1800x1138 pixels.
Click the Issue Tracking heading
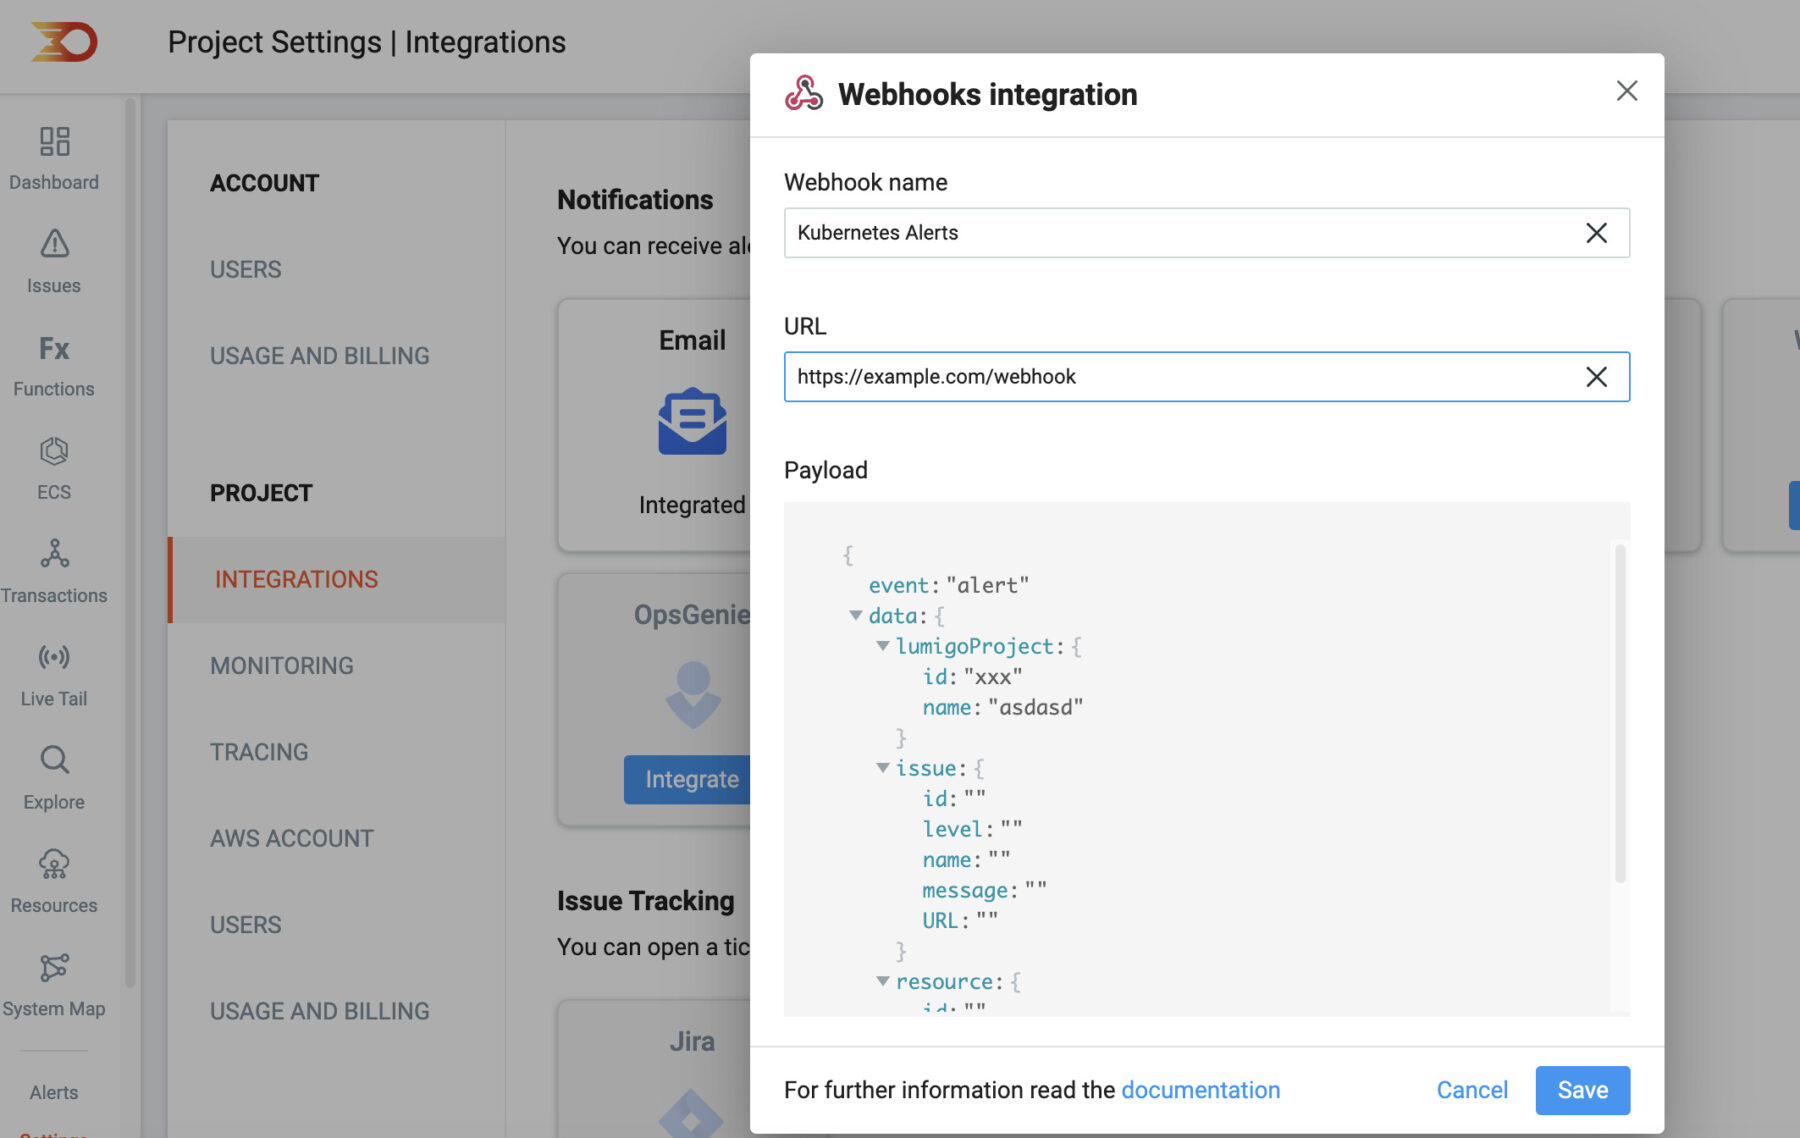[x=646, y=901]
